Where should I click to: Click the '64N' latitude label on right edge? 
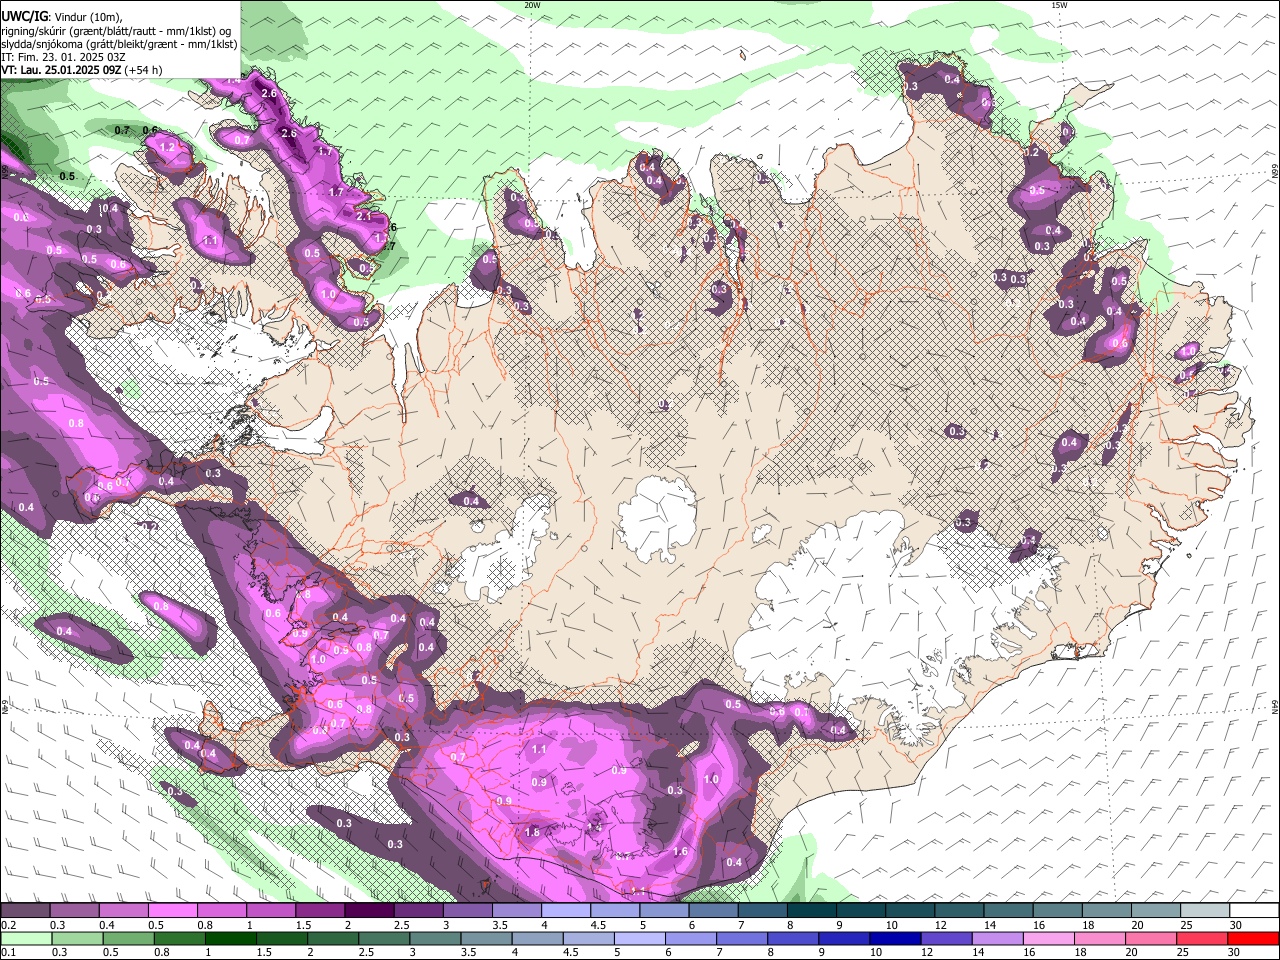pyautogui.click(x=1275, y=705)
